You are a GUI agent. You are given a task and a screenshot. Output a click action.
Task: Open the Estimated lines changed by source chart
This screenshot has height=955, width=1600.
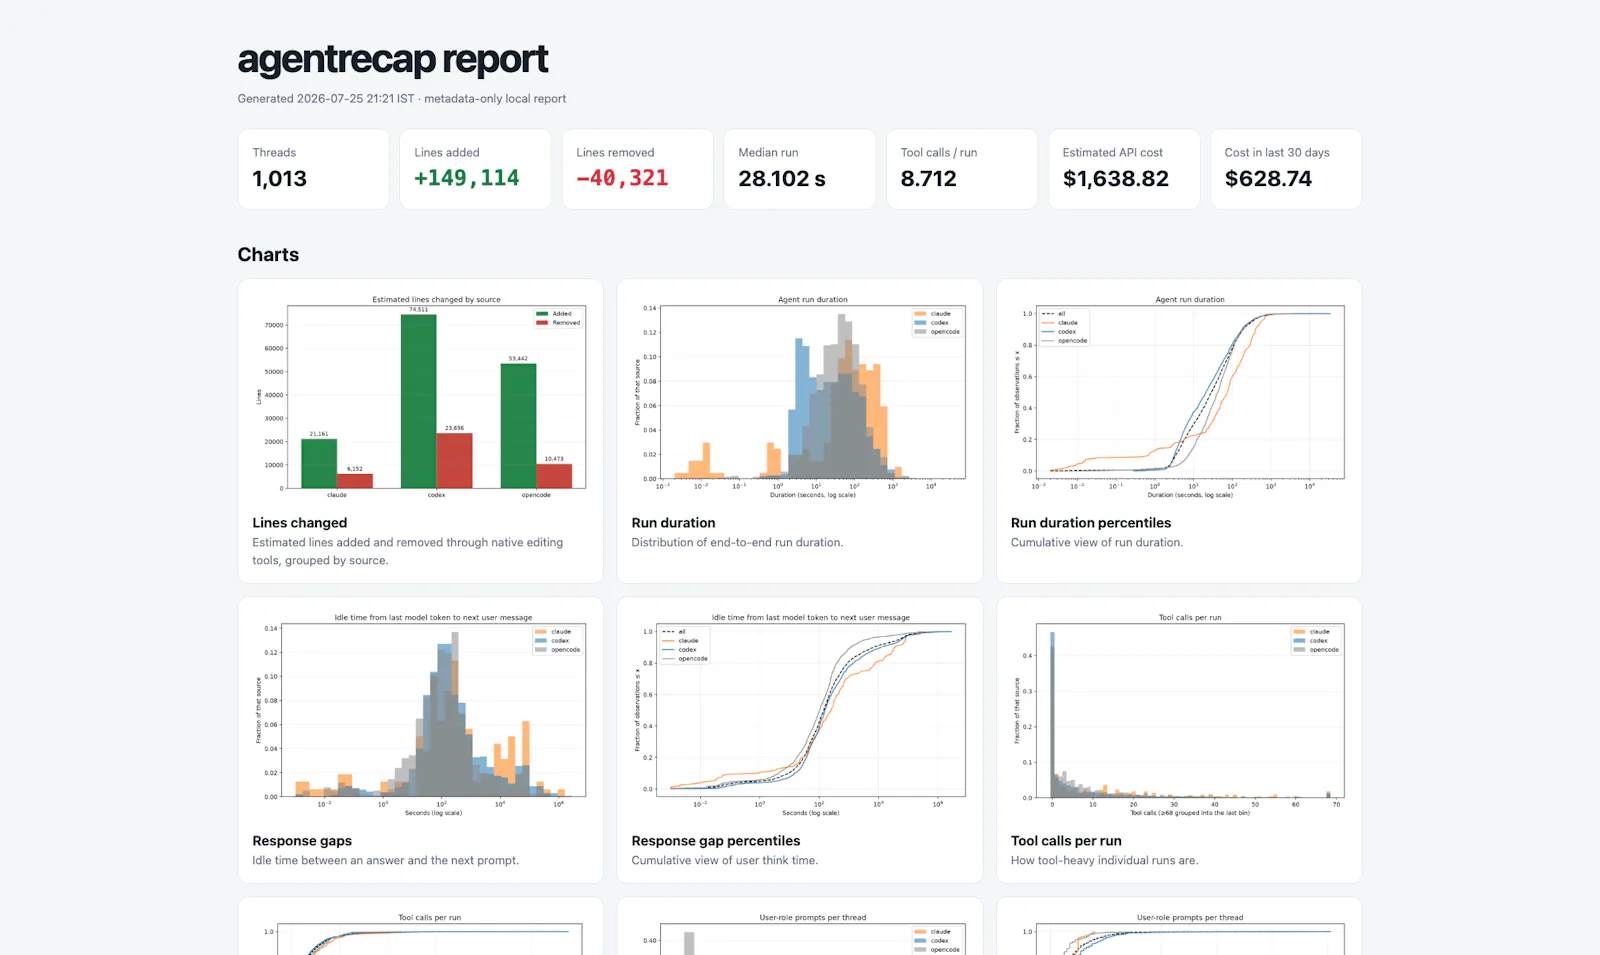pyautogui.click(x=420, y=397)
